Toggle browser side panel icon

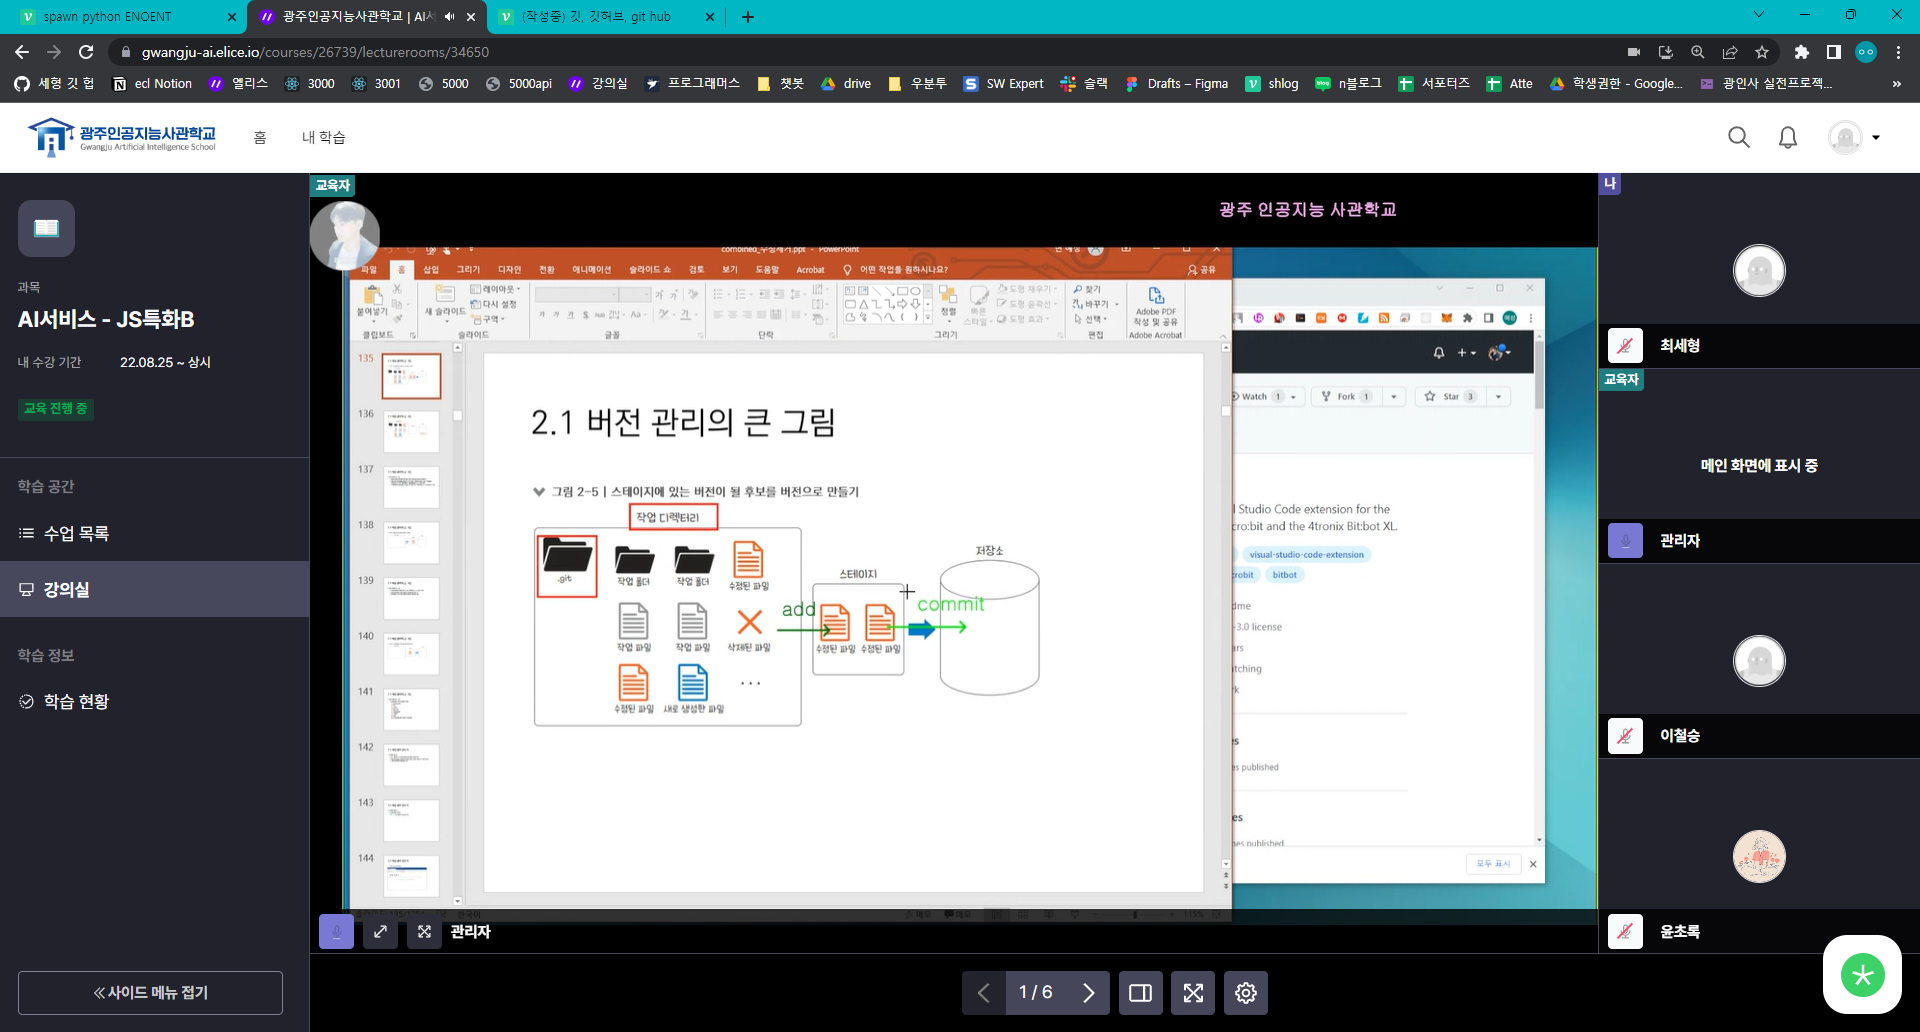pyautogui.click(x=1833, y=52)
